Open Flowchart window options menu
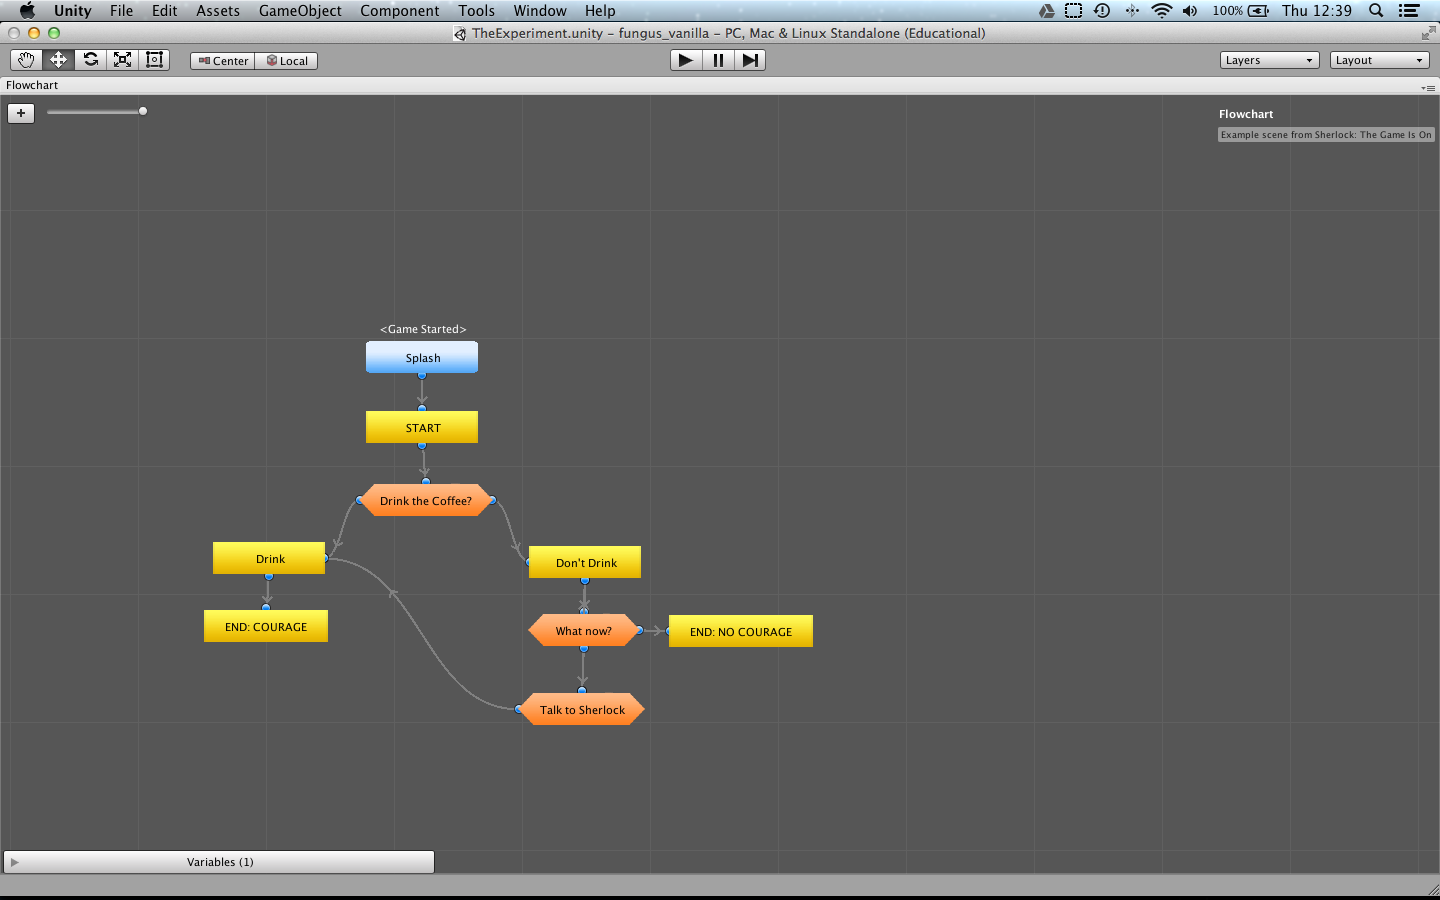 tap(1428, 87)
